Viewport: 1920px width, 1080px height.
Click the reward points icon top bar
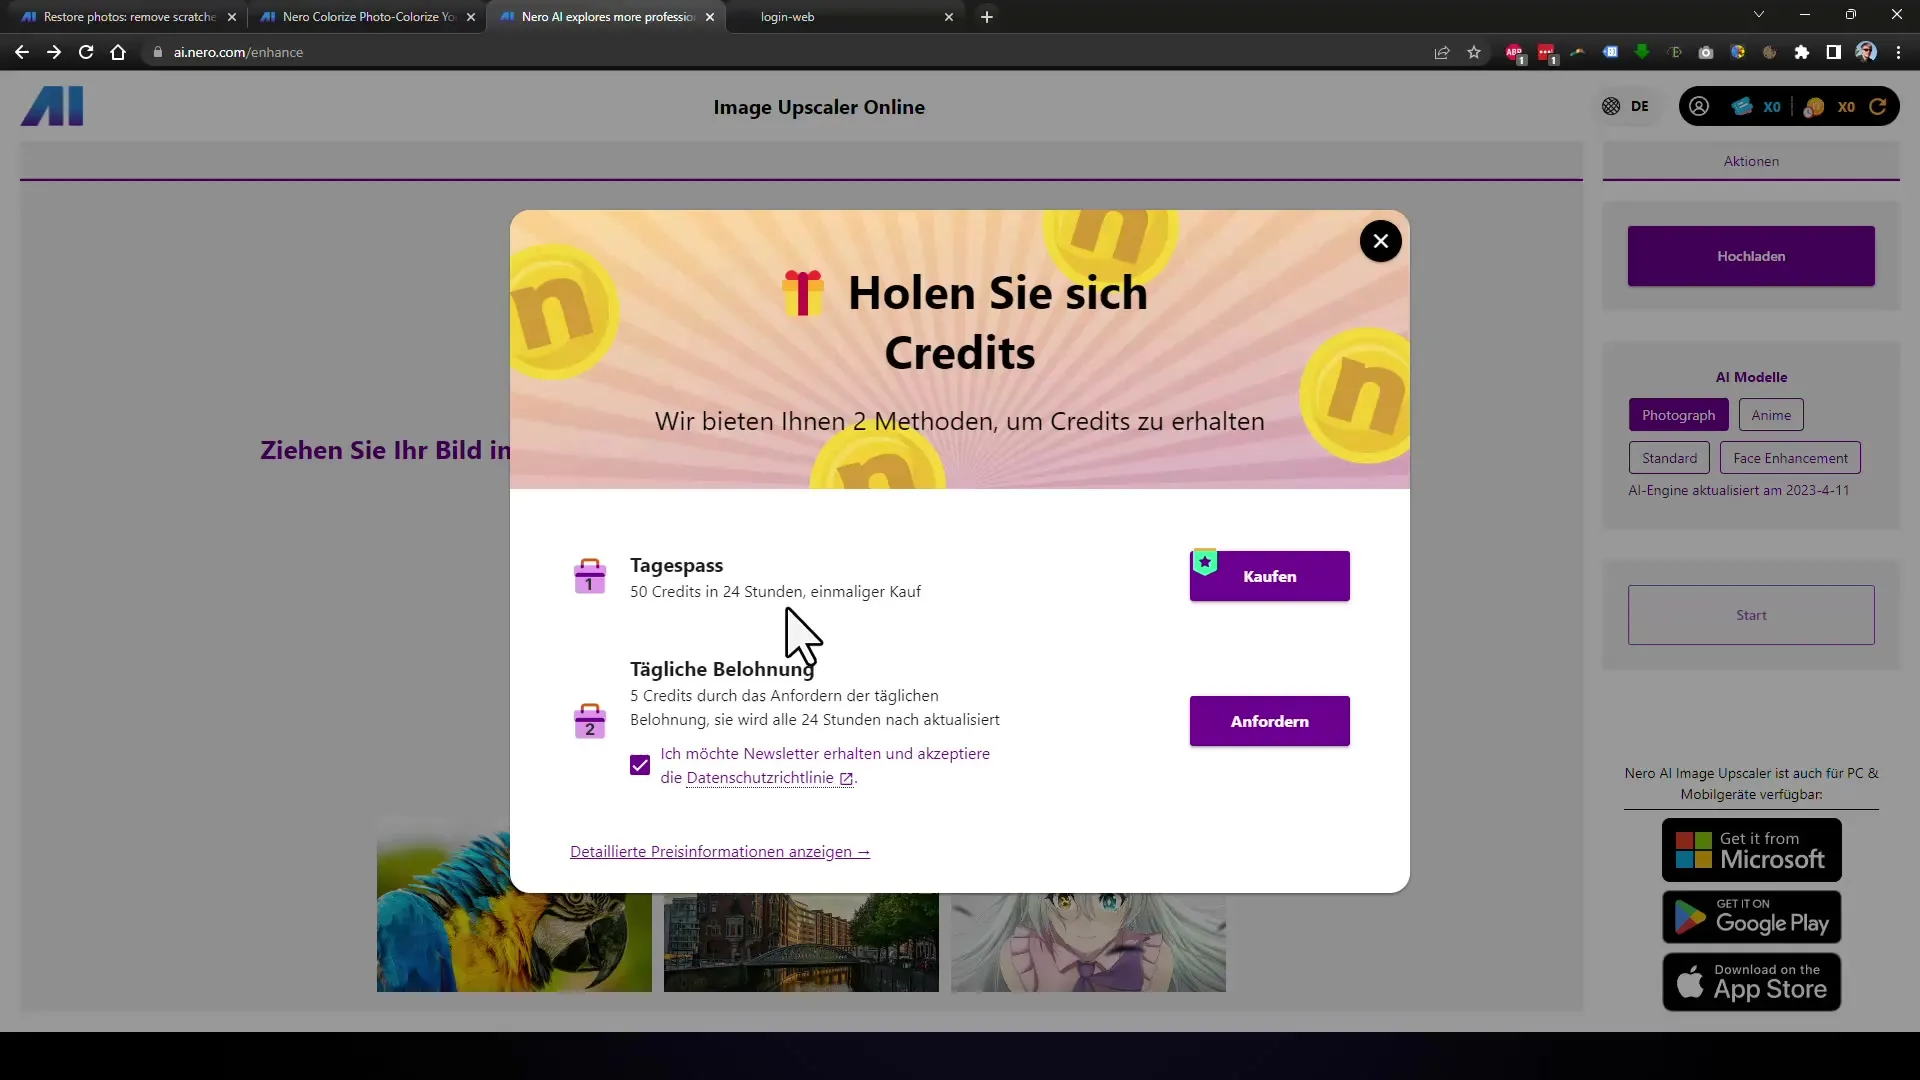(1820, 105)
